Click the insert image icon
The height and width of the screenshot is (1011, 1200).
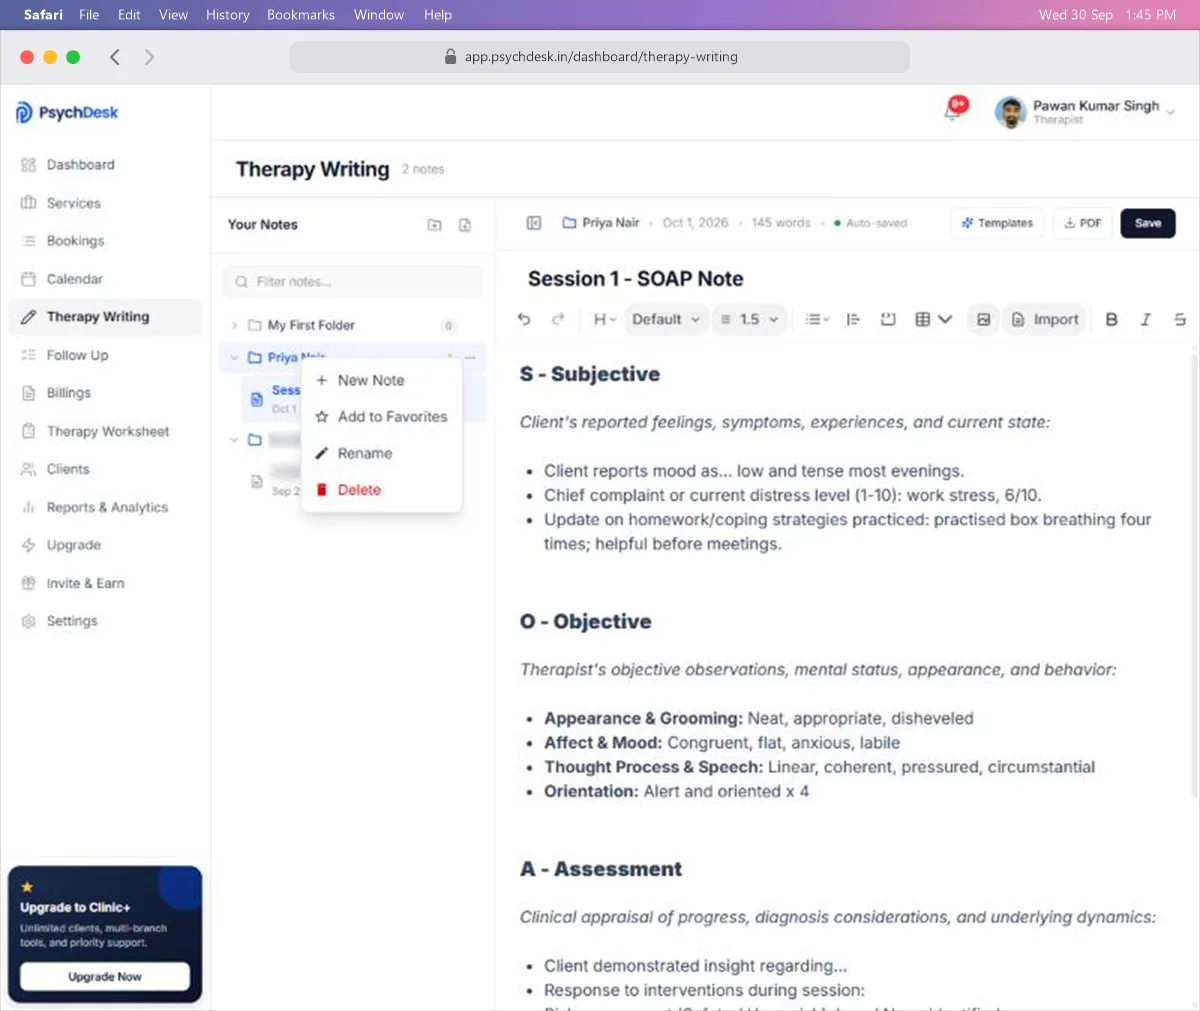984,319
